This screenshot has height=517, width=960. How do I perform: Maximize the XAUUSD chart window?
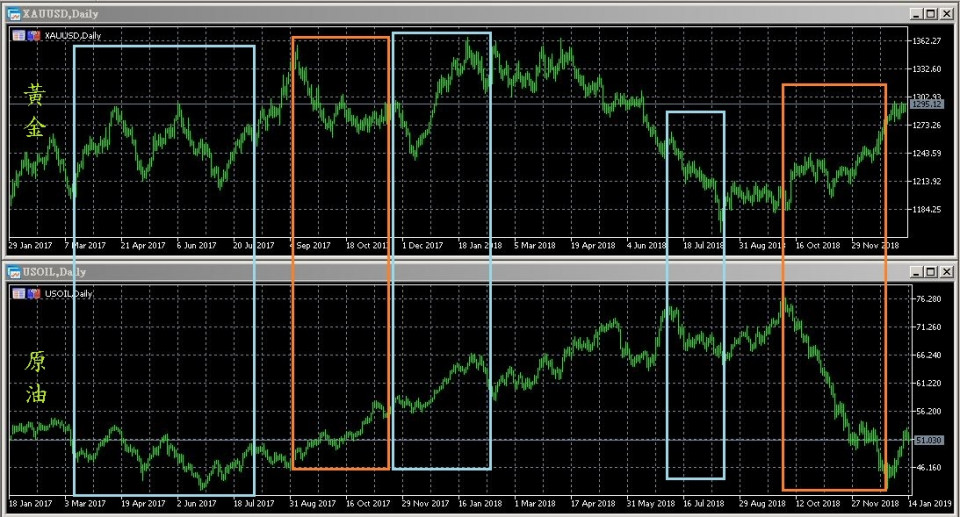931,14
